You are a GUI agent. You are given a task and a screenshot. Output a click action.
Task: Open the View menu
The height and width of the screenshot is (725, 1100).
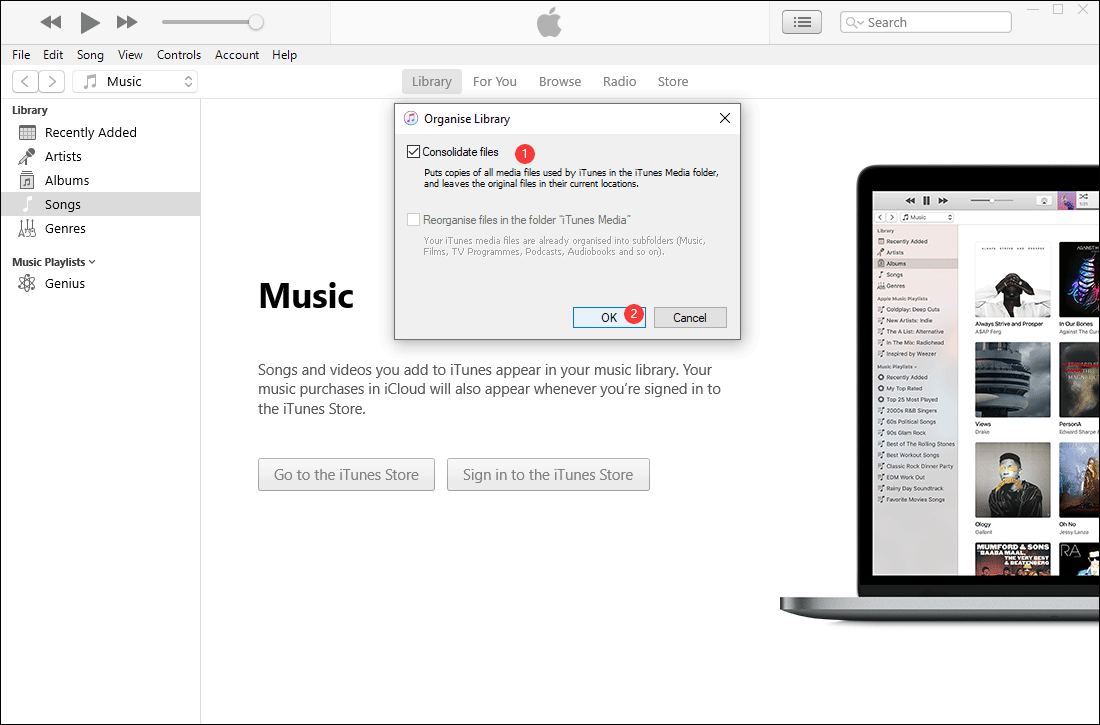pyautogui.click(x=130, y=55)
